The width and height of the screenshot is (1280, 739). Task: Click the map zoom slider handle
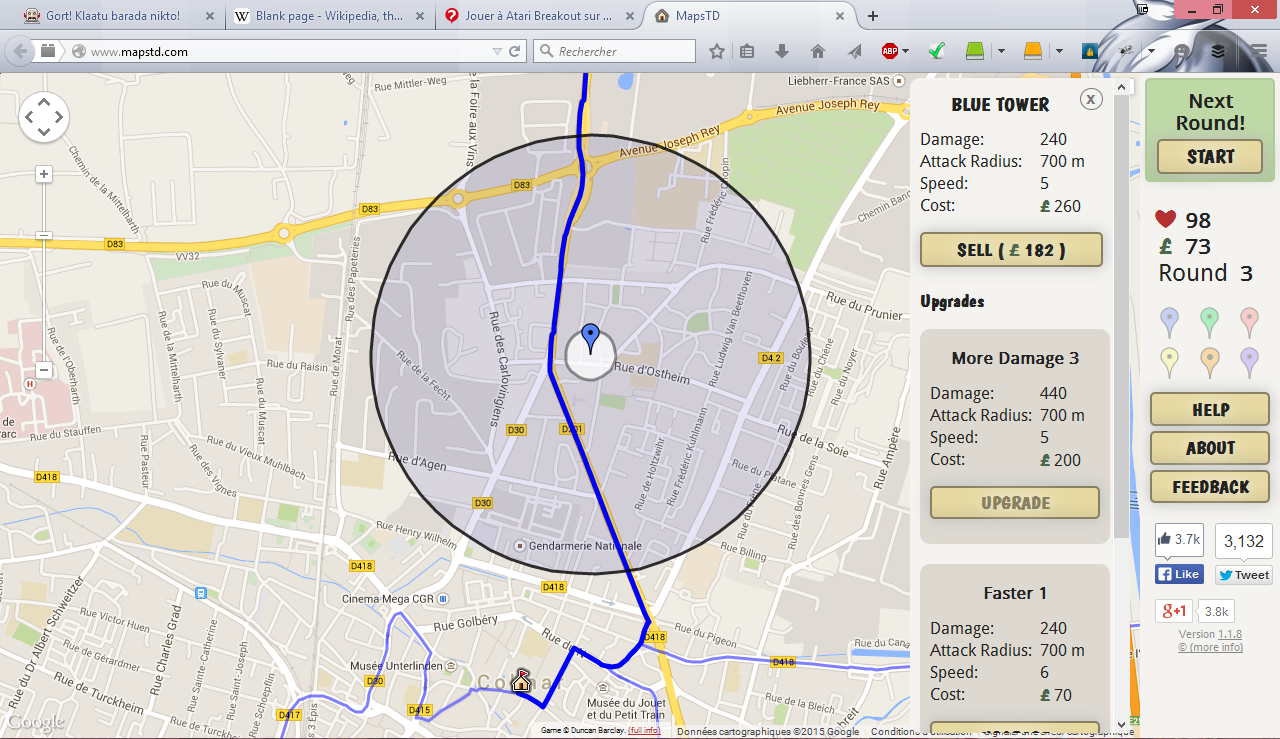tap(44, 235)
